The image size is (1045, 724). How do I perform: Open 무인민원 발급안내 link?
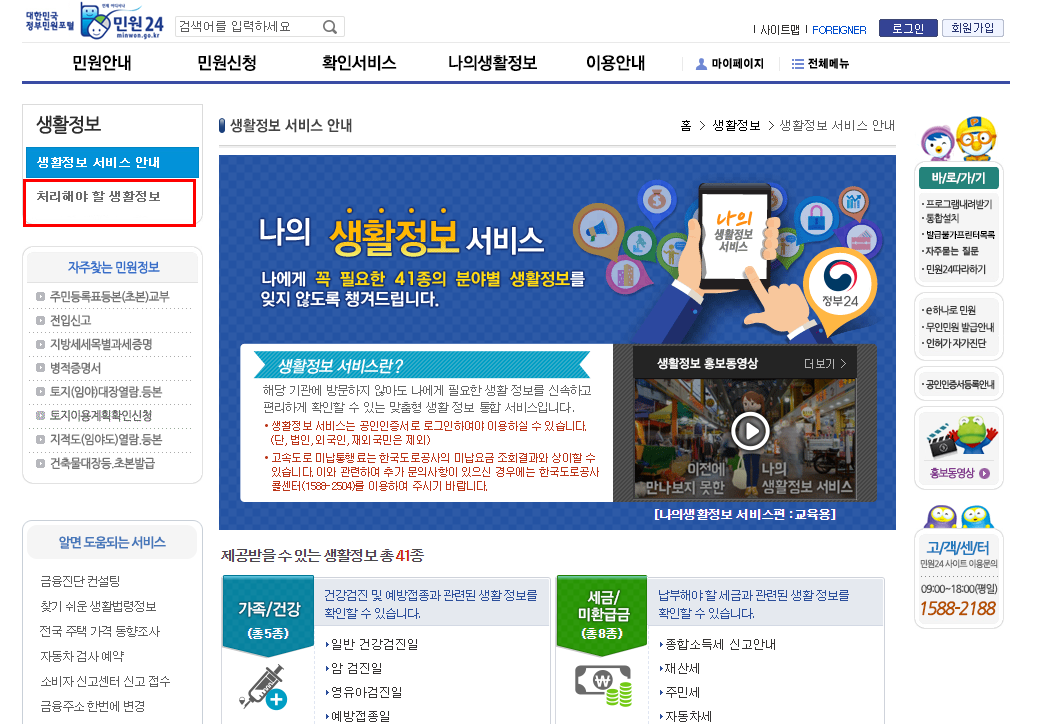(960, 327)
